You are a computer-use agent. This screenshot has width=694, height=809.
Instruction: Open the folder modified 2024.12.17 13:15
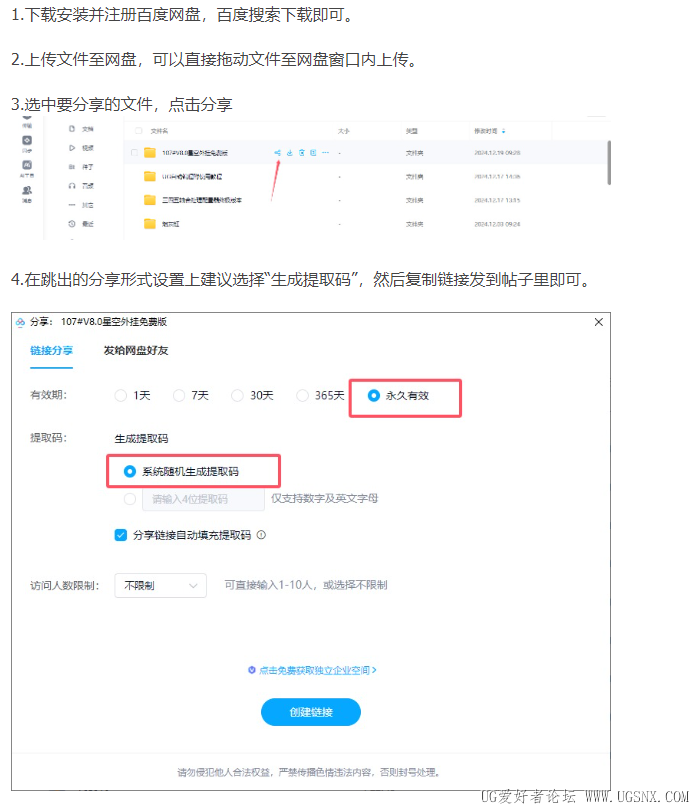coord(150,200)
